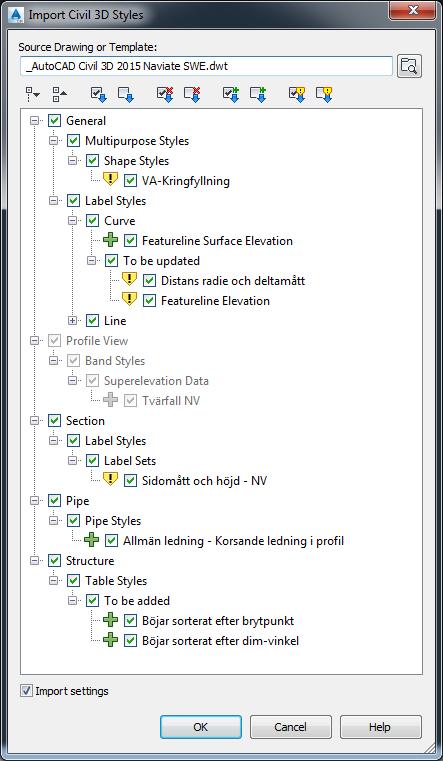The width and height of the screenshot is (443, 761).
Task: Click Check all styles to add icon
Action: click(231, 94)
